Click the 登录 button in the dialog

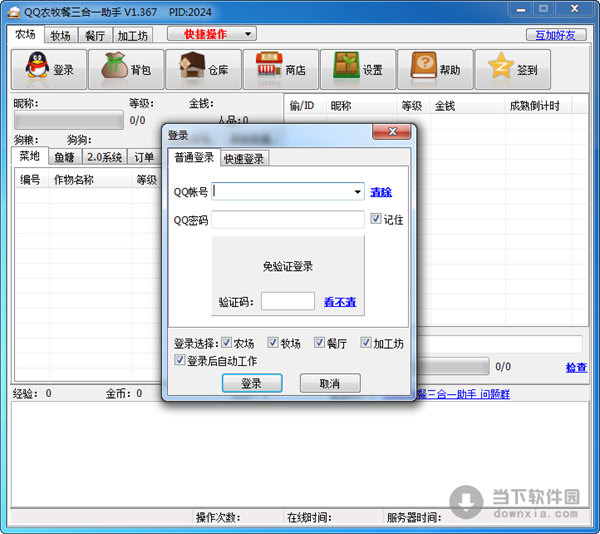tap(252, 383)
